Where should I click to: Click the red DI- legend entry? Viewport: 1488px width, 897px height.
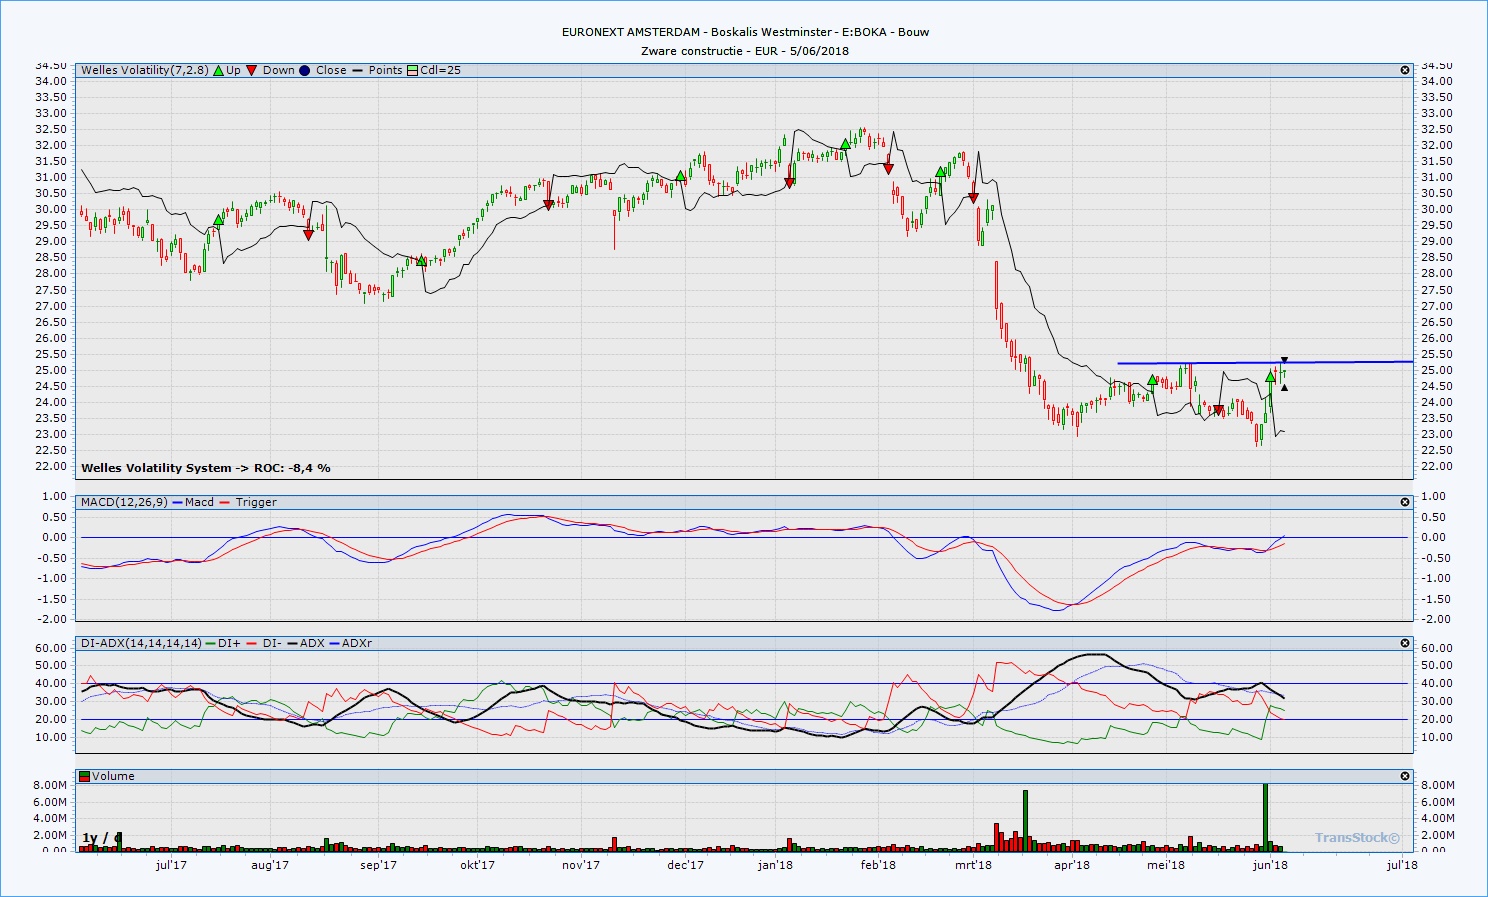[264, 643]
